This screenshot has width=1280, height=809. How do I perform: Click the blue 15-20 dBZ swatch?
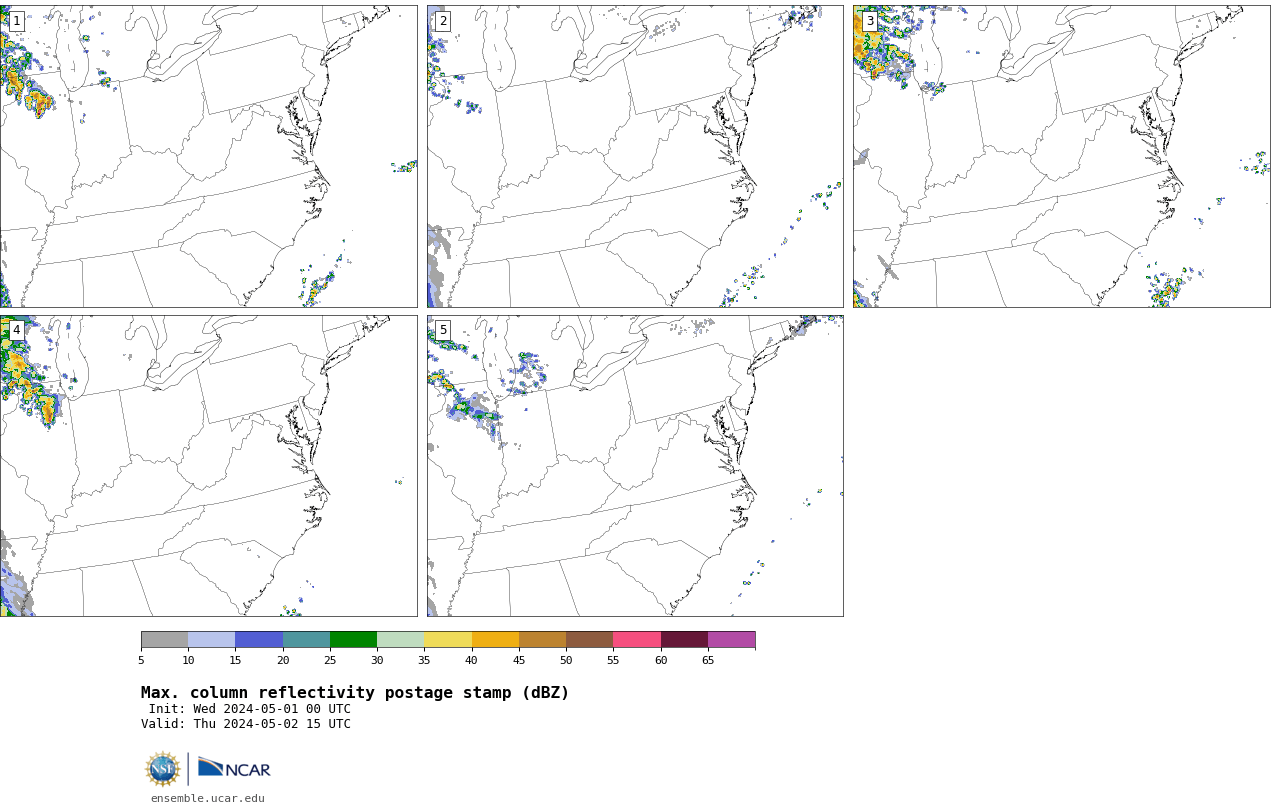pyautogui.click(x=259, y=640)
